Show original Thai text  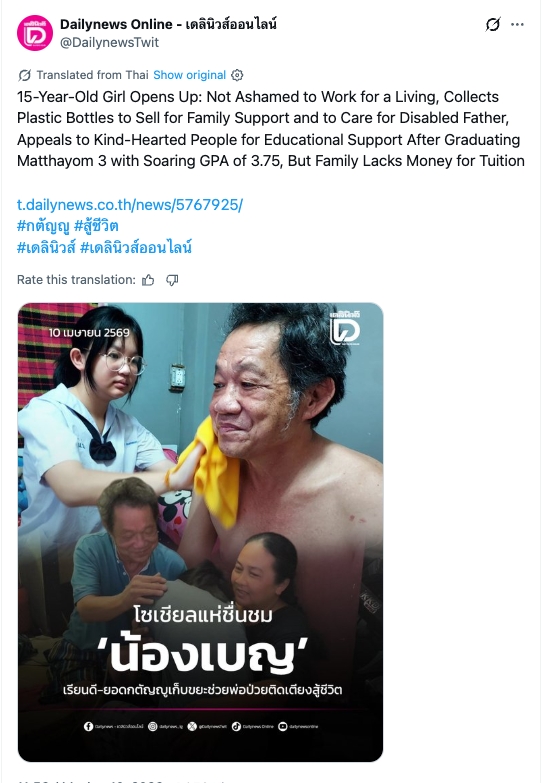(x=189, y=75)
